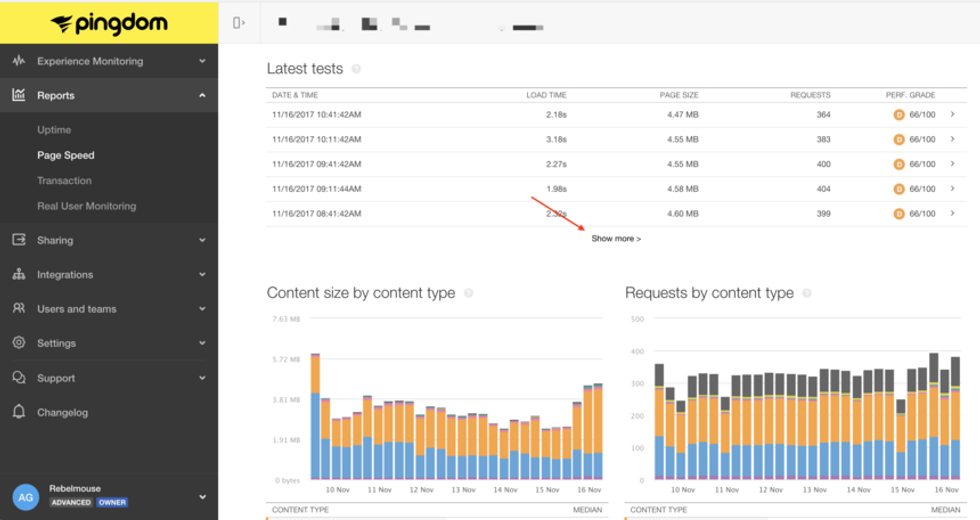980x520 pixels.
Task: Open the Transaction report
Action: click(64, 181)
